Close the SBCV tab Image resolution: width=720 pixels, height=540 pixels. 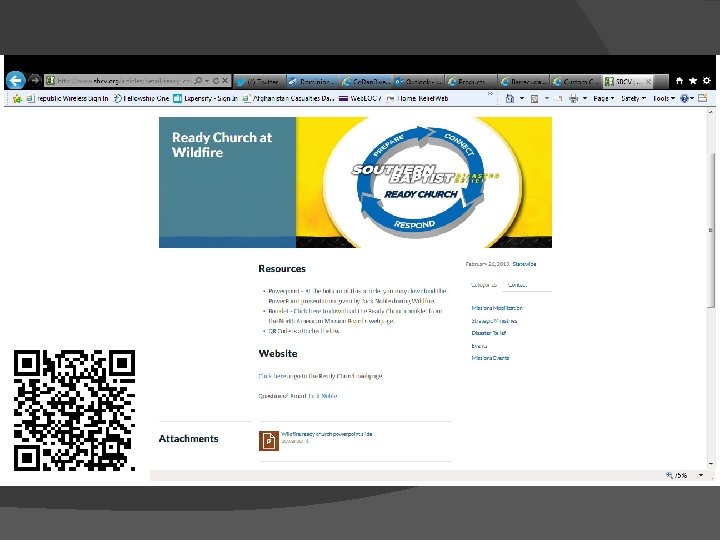click(x=648, y=81)
